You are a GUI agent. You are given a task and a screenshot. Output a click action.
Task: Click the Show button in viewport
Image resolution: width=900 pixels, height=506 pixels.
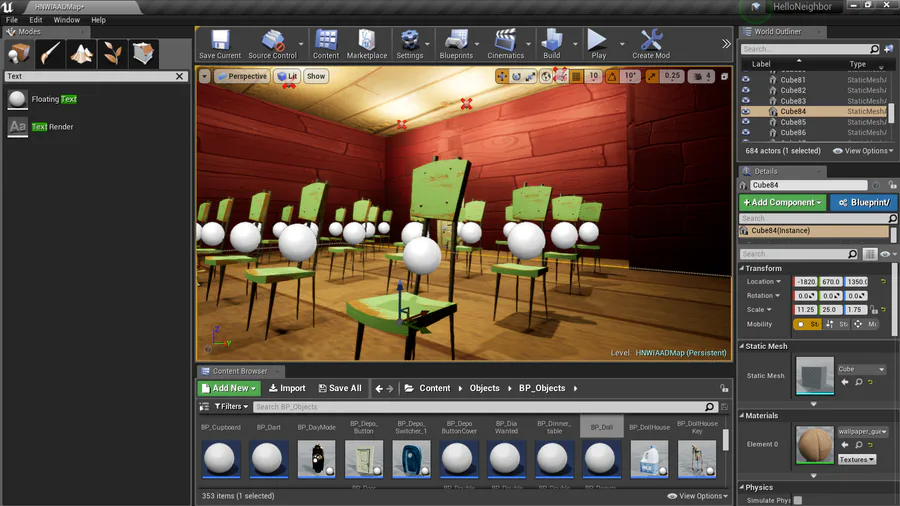pos(316,76)
